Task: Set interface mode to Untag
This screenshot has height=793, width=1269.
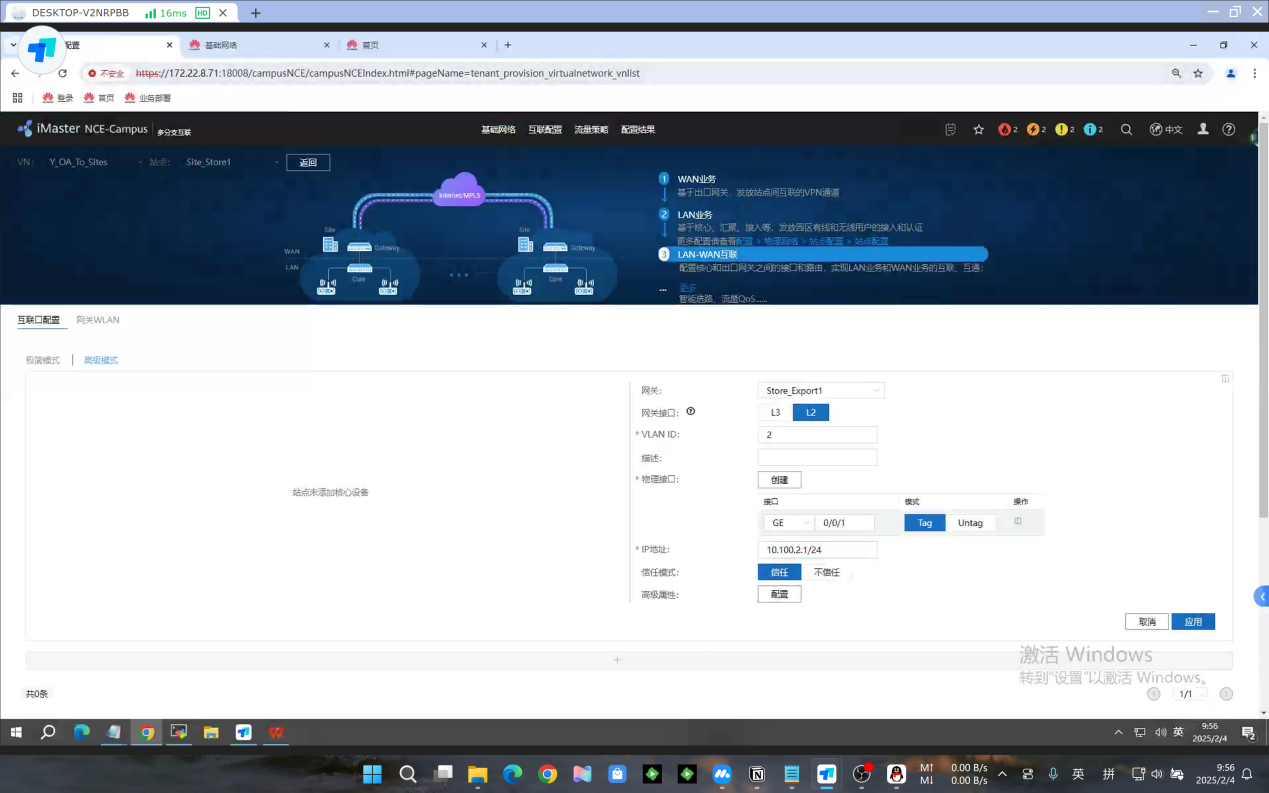Action: coord(970,522)
